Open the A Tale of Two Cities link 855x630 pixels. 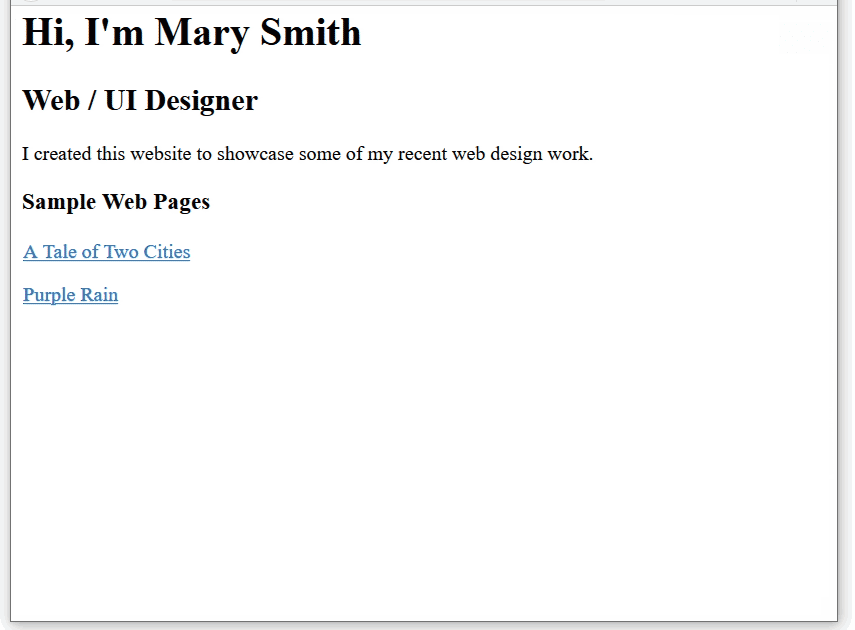(106, 252)
